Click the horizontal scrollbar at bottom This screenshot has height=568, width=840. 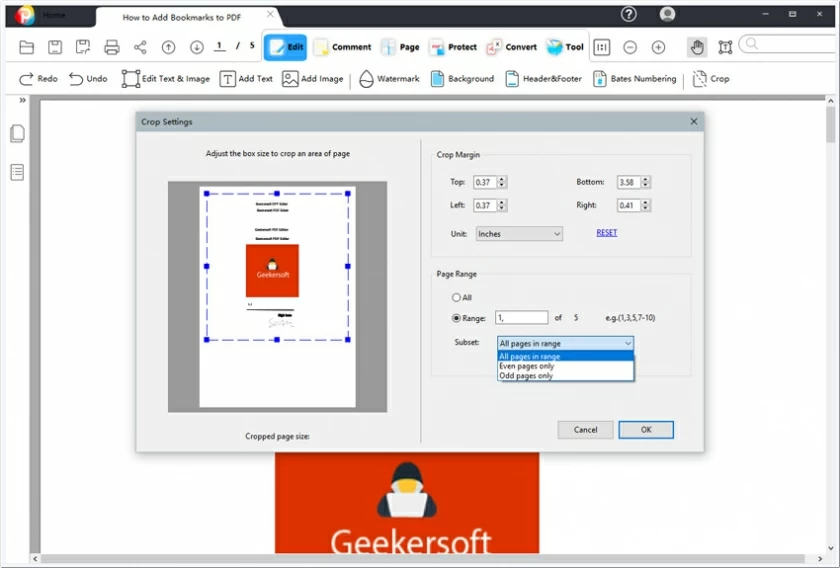pyautogui.click(x=423, y=558)
